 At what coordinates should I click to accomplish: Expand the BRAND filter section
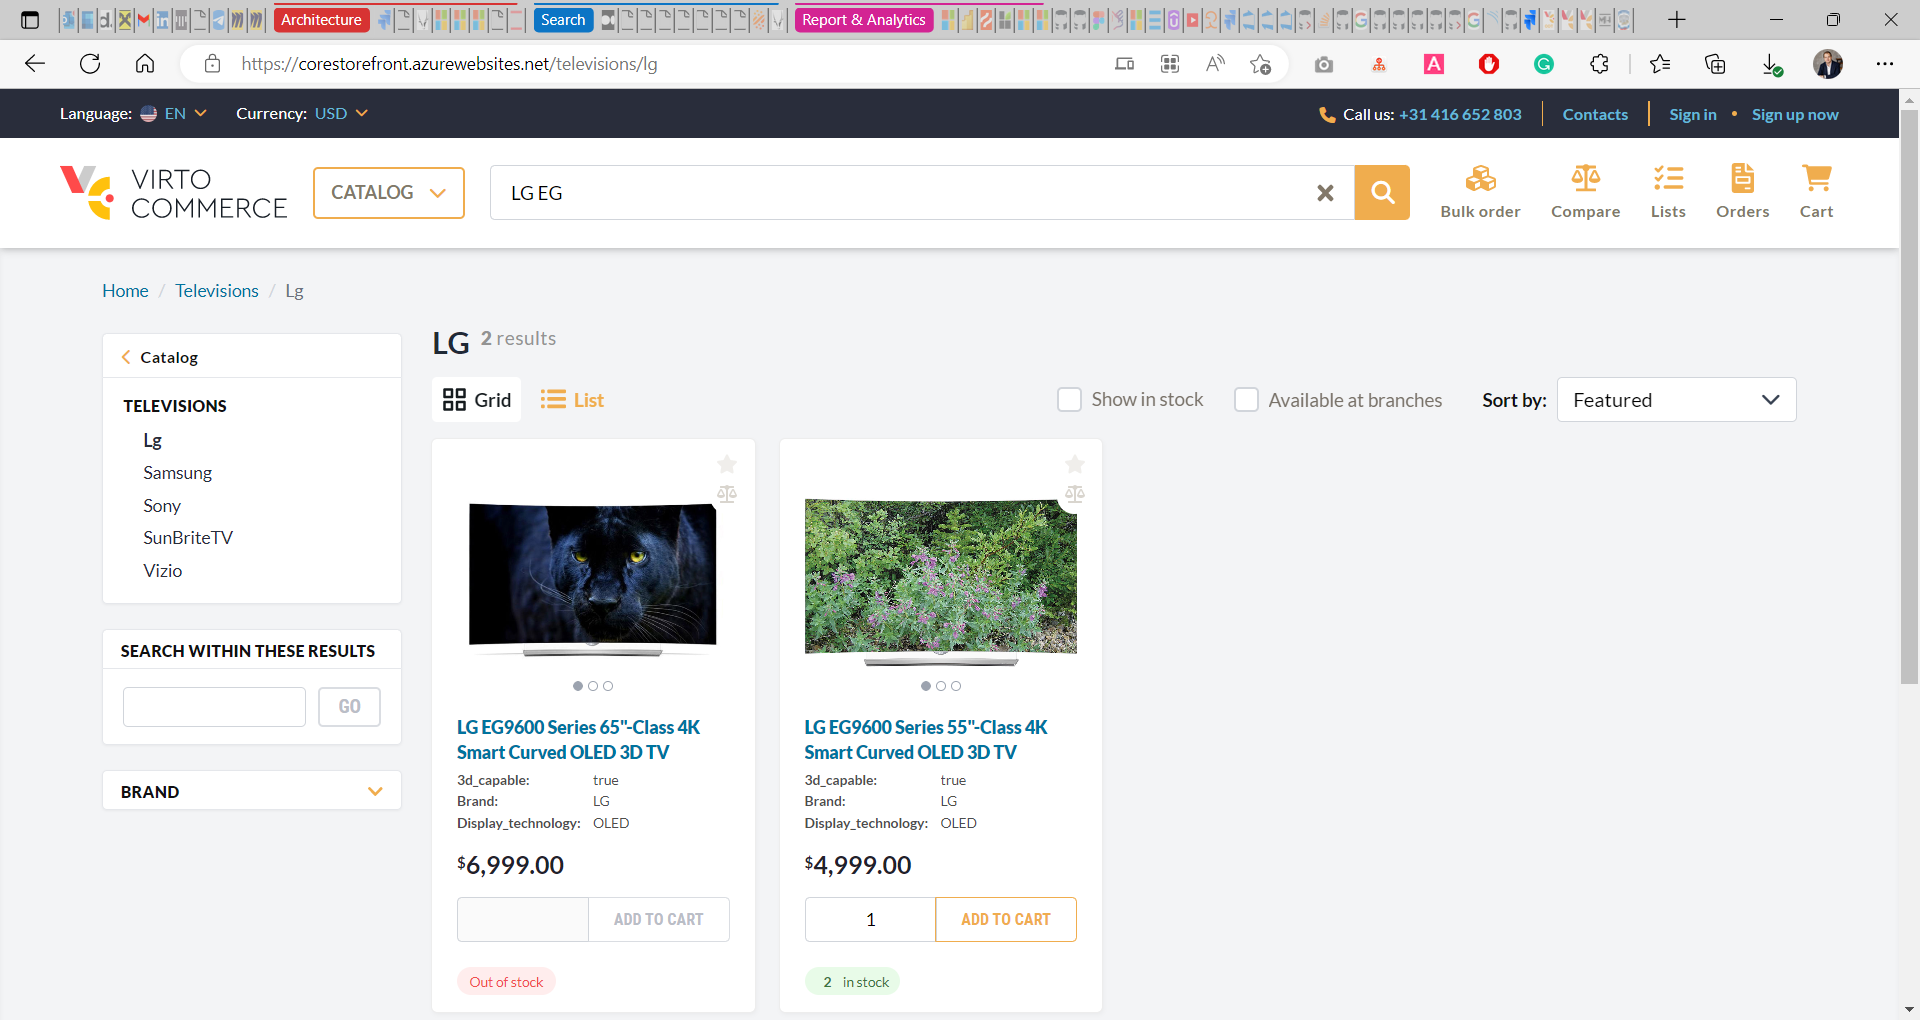[252, 791]
